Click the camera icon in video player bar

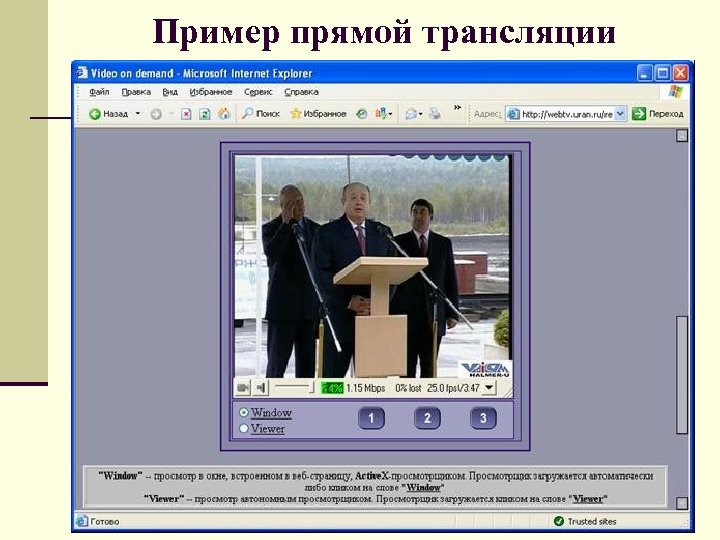coord(243,388)
